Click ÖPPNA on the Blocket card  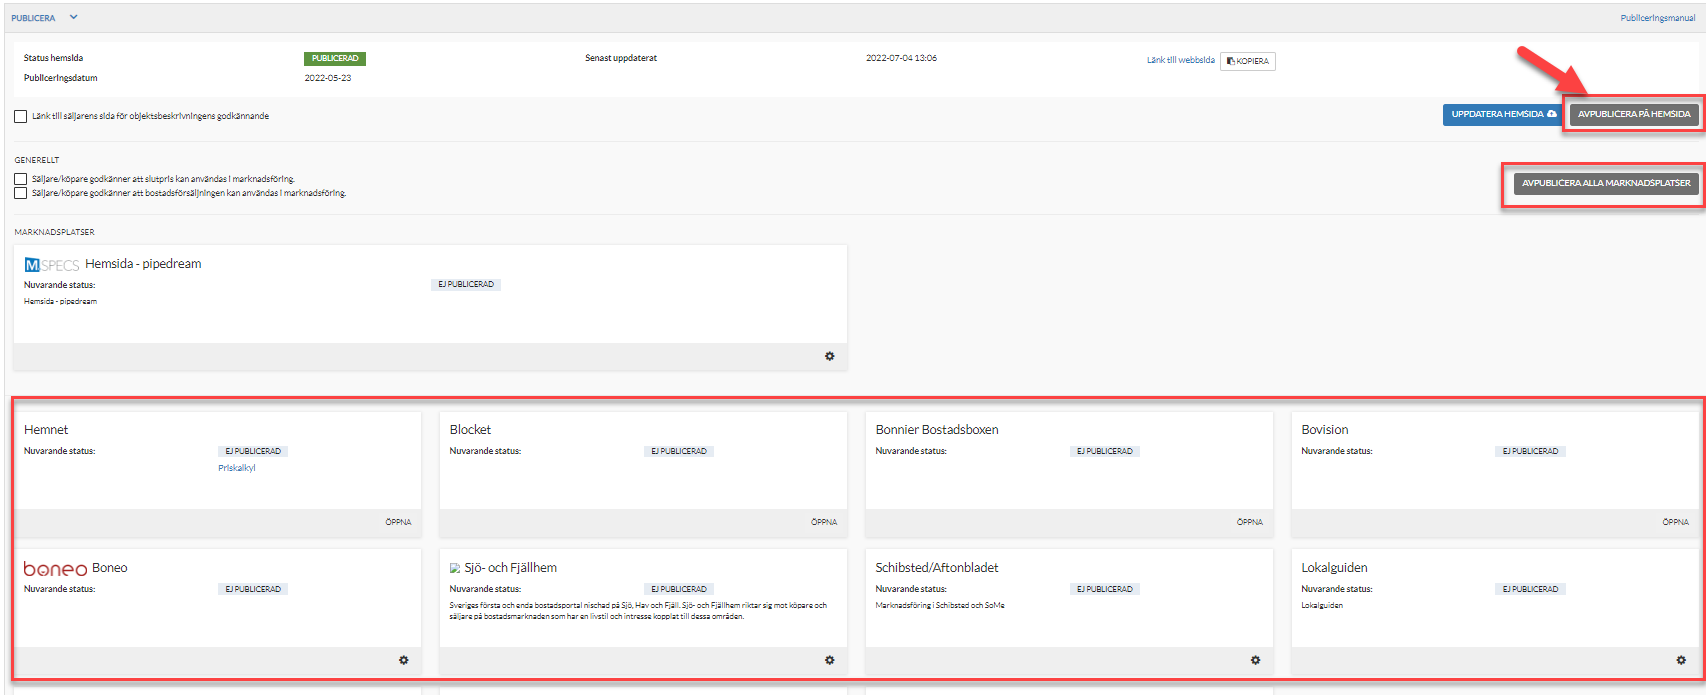(x=824, y=522)
